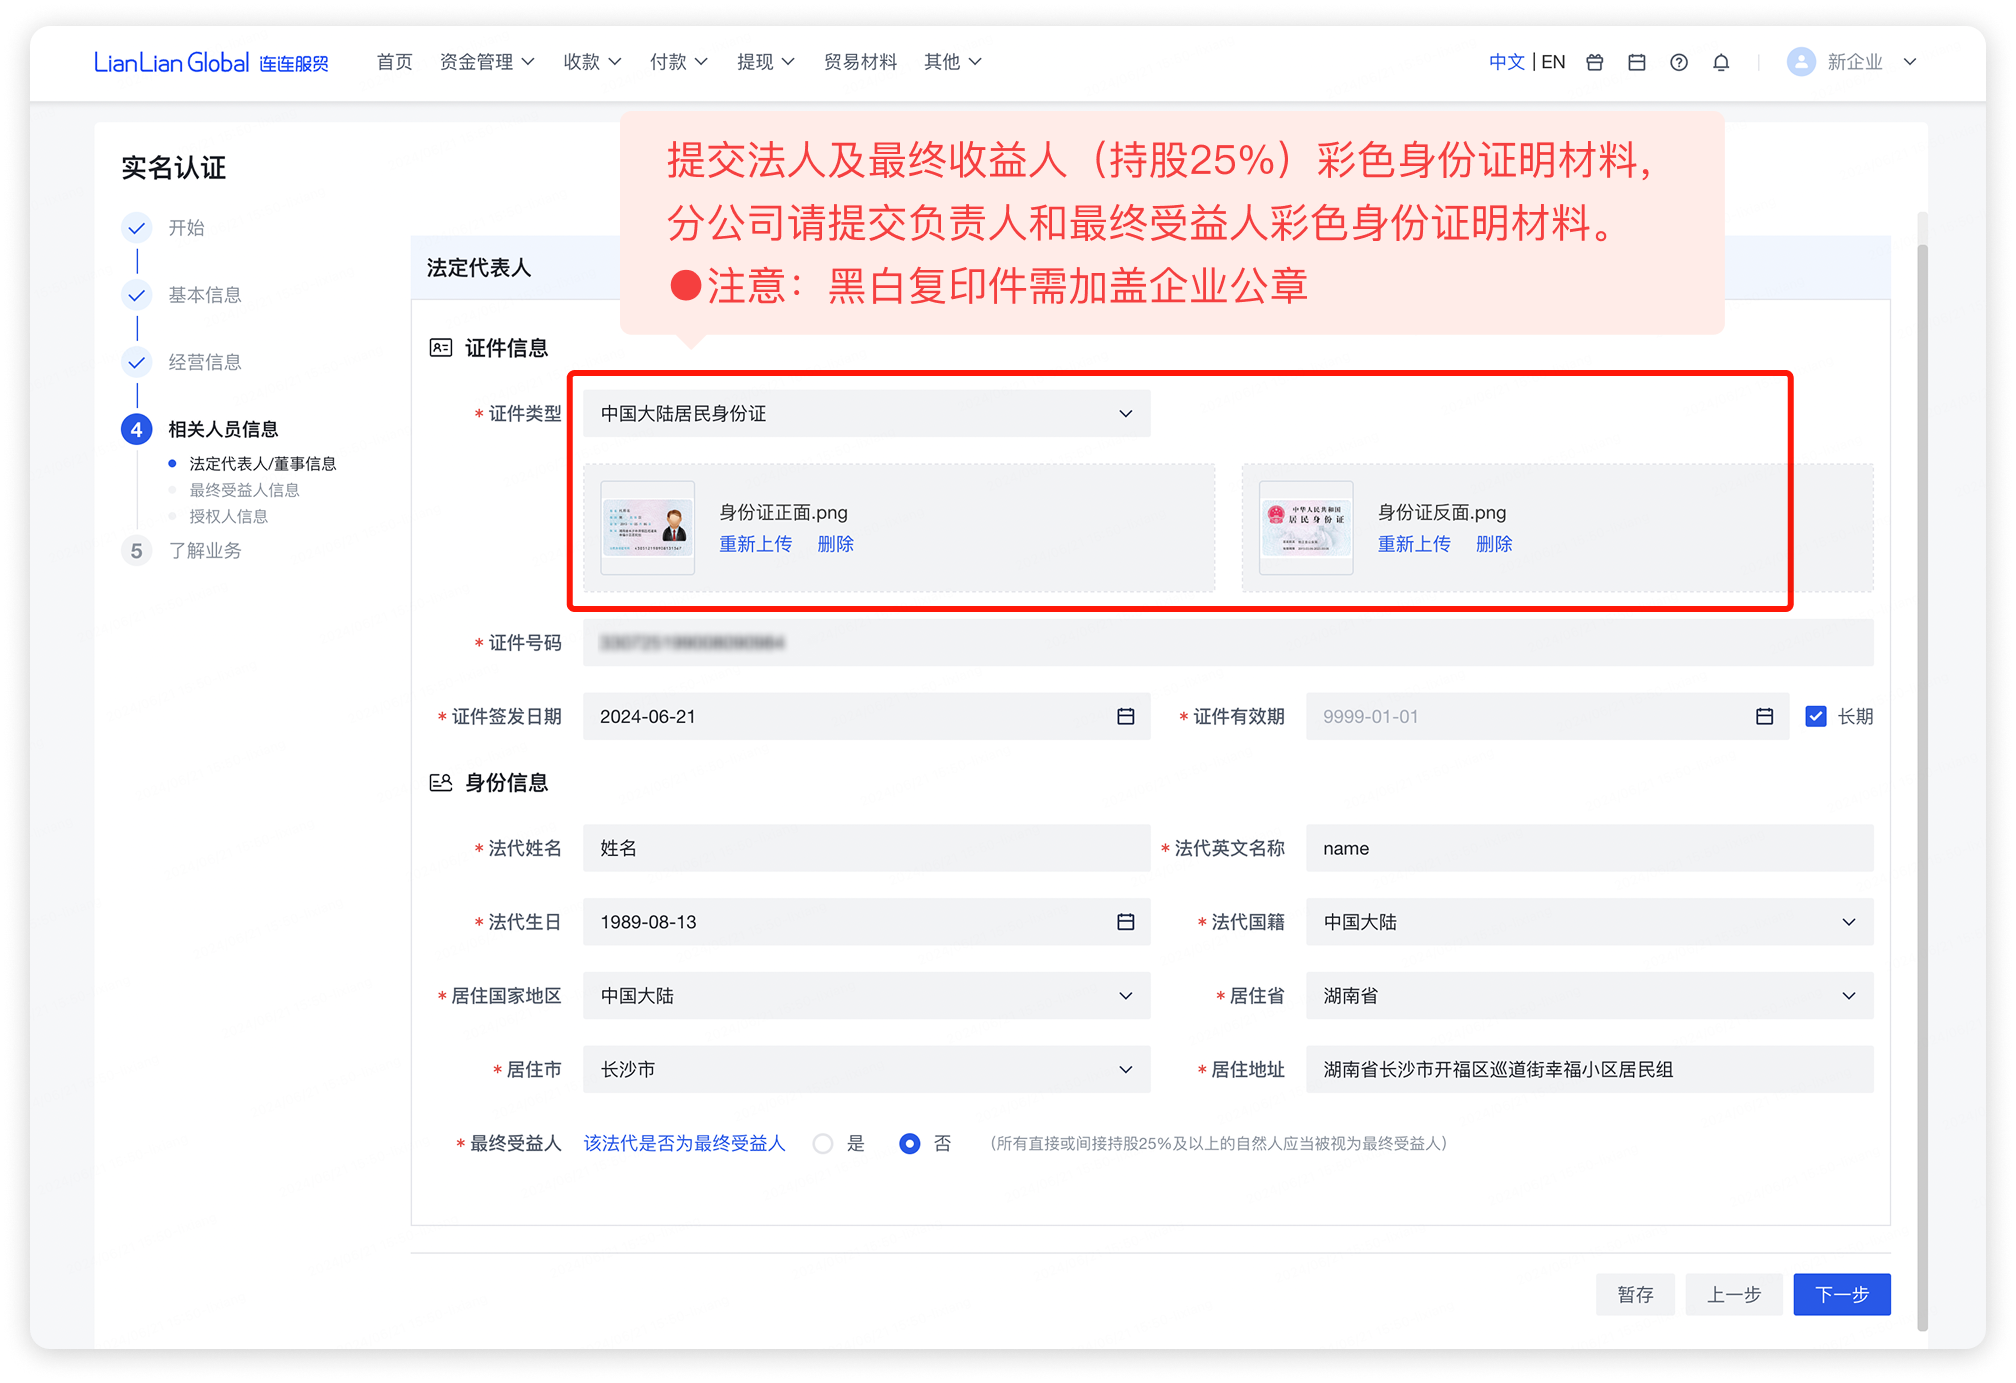Click the 法代英文名称 input field

(x=1588, y=848)
